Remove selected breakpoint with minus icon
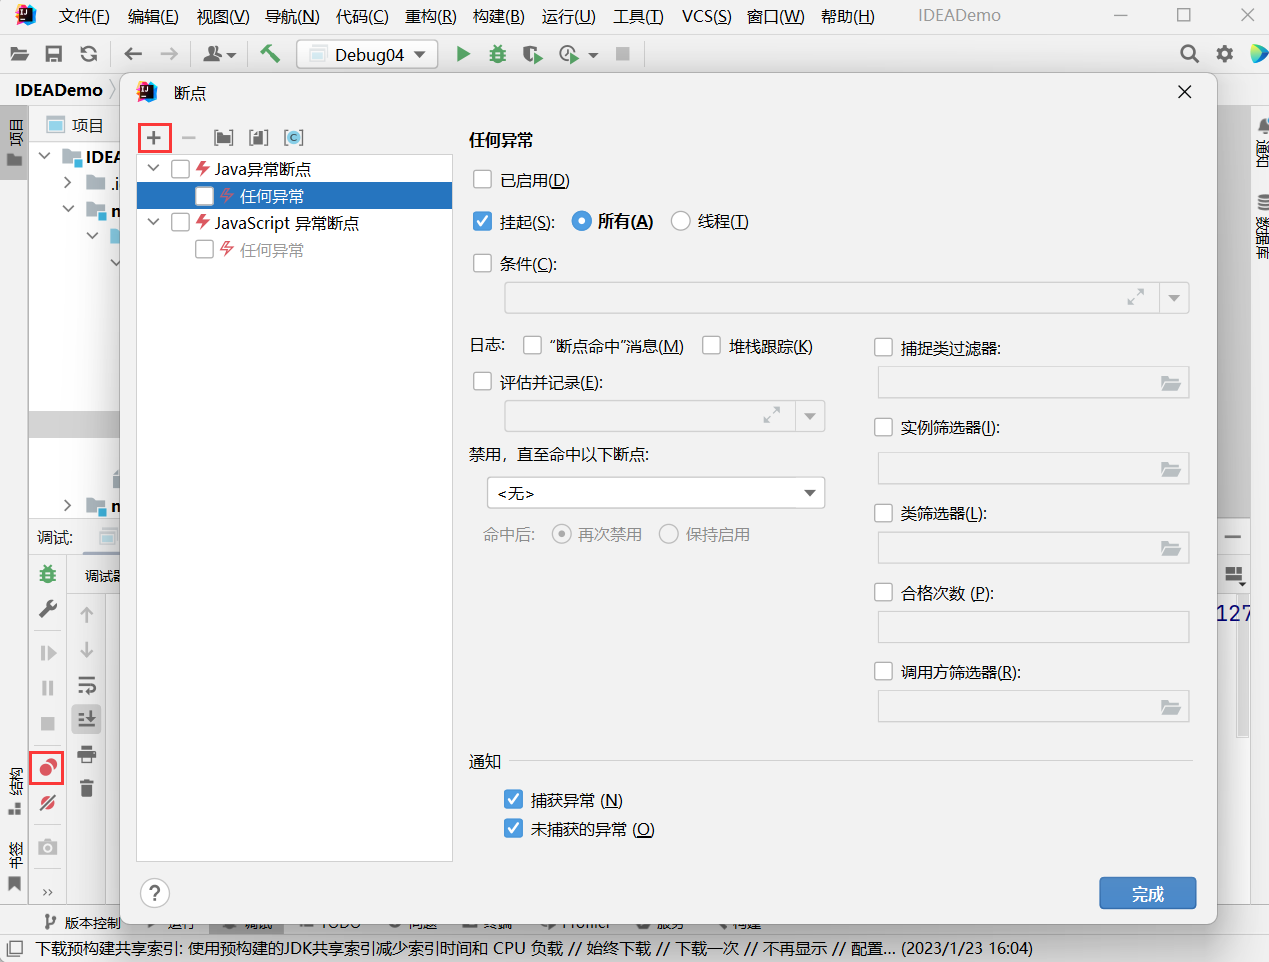This screenshot has width=1269, height=962. click(189, 138)
